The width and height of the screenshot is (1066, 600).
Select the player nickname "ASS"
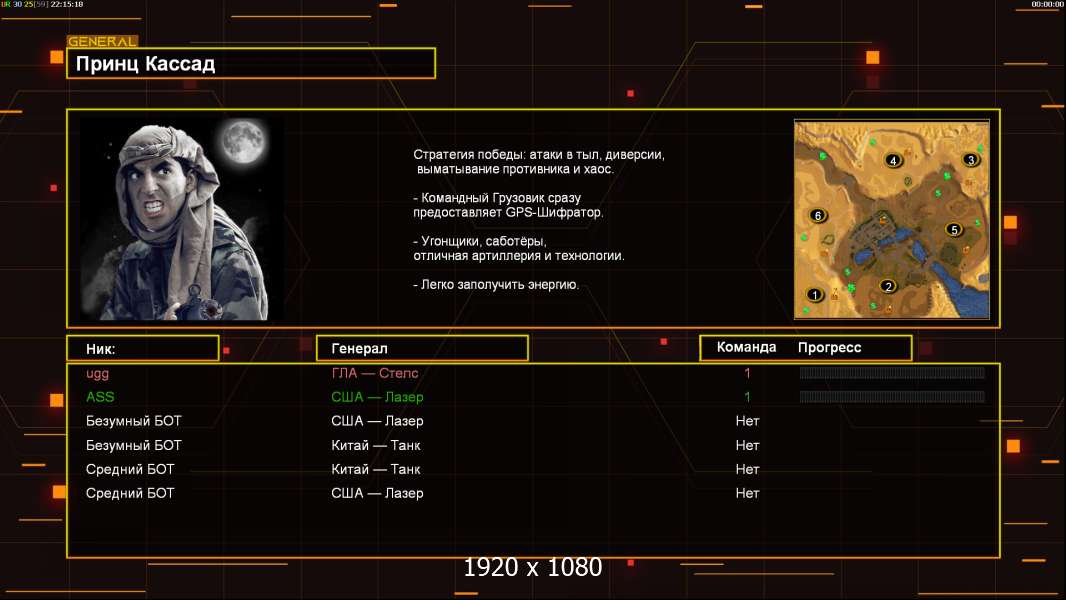coord(100,397)
